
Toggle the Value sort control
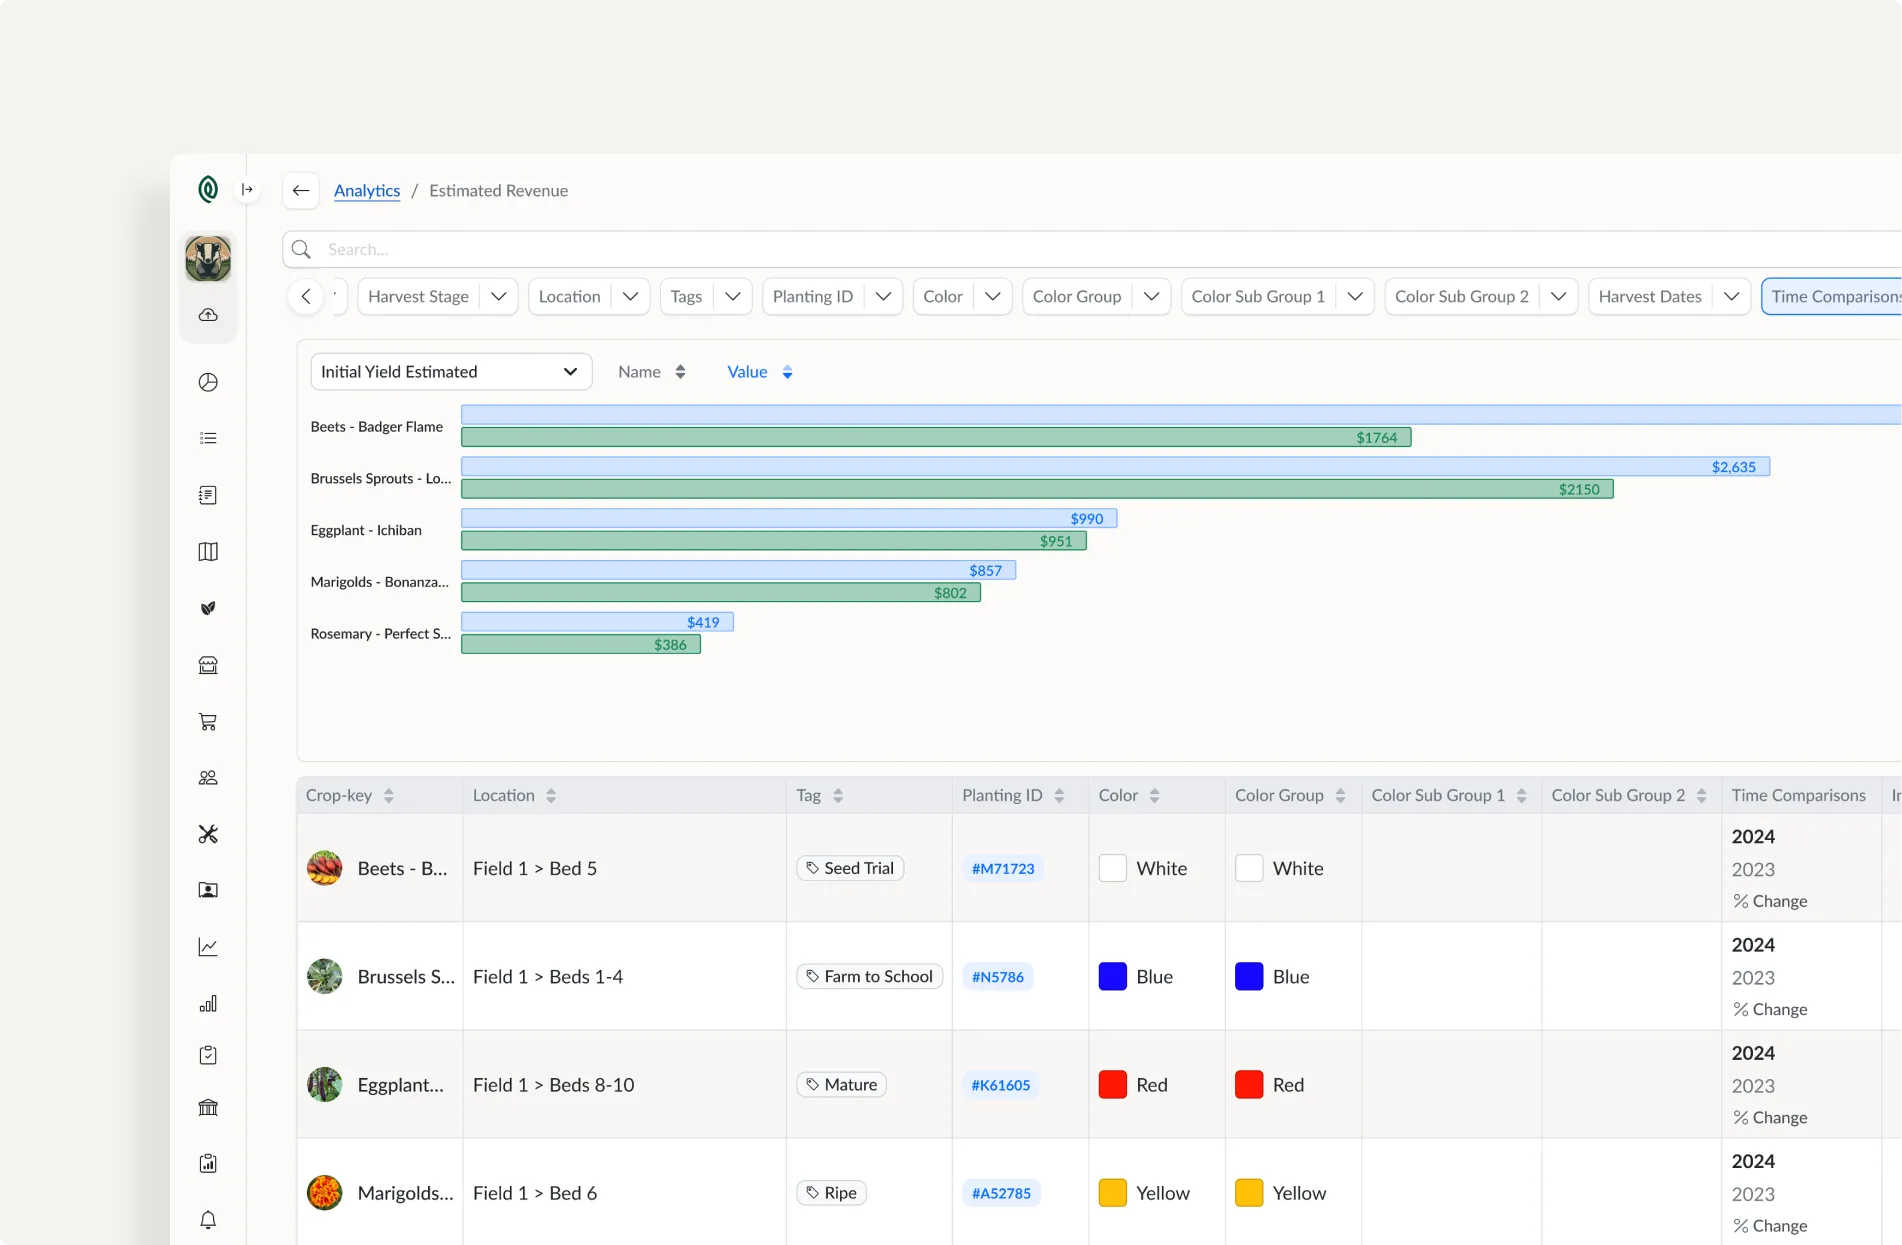click(x=758, y=371)
